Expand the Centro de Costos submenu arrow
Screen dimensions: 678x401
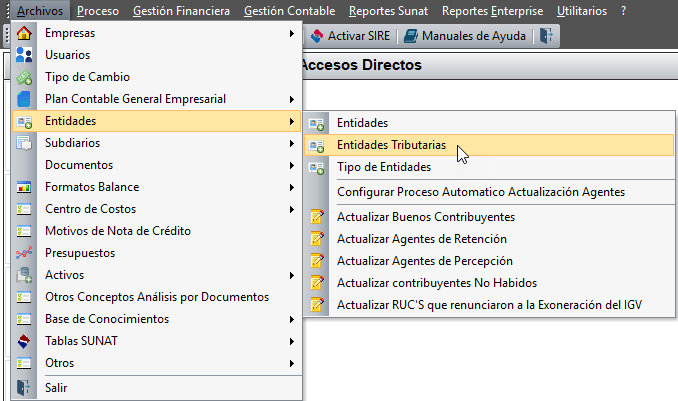coord(292,209)
